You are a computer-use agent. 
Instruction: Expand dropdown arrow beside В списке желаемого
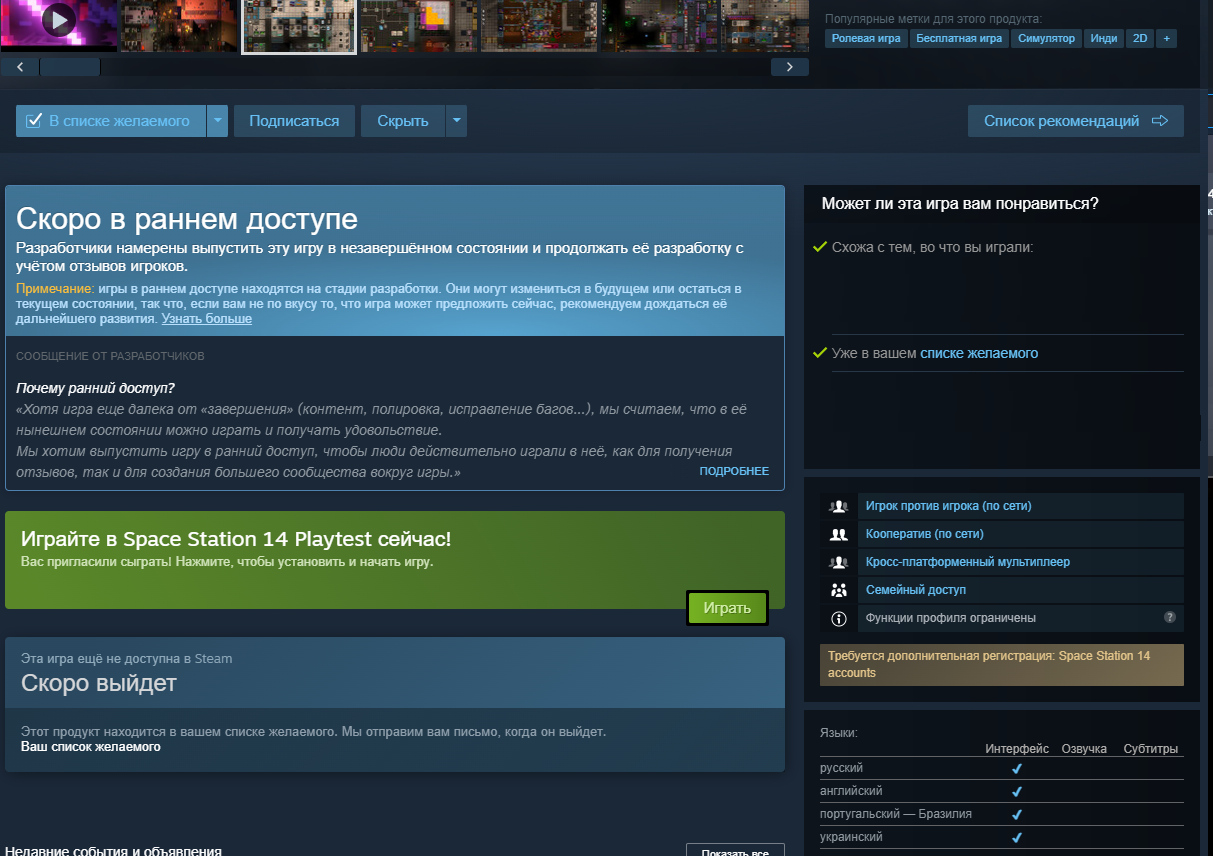pyautogui.click(x=218, y=121)
